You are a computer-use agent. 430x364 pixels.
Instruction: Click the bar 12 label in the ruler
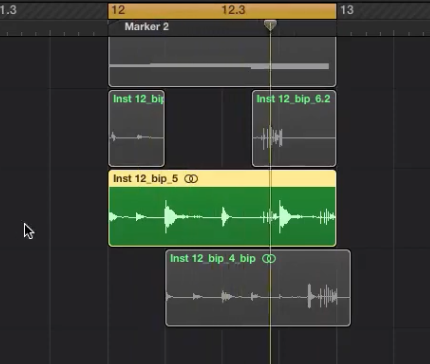tap(118, 10)
